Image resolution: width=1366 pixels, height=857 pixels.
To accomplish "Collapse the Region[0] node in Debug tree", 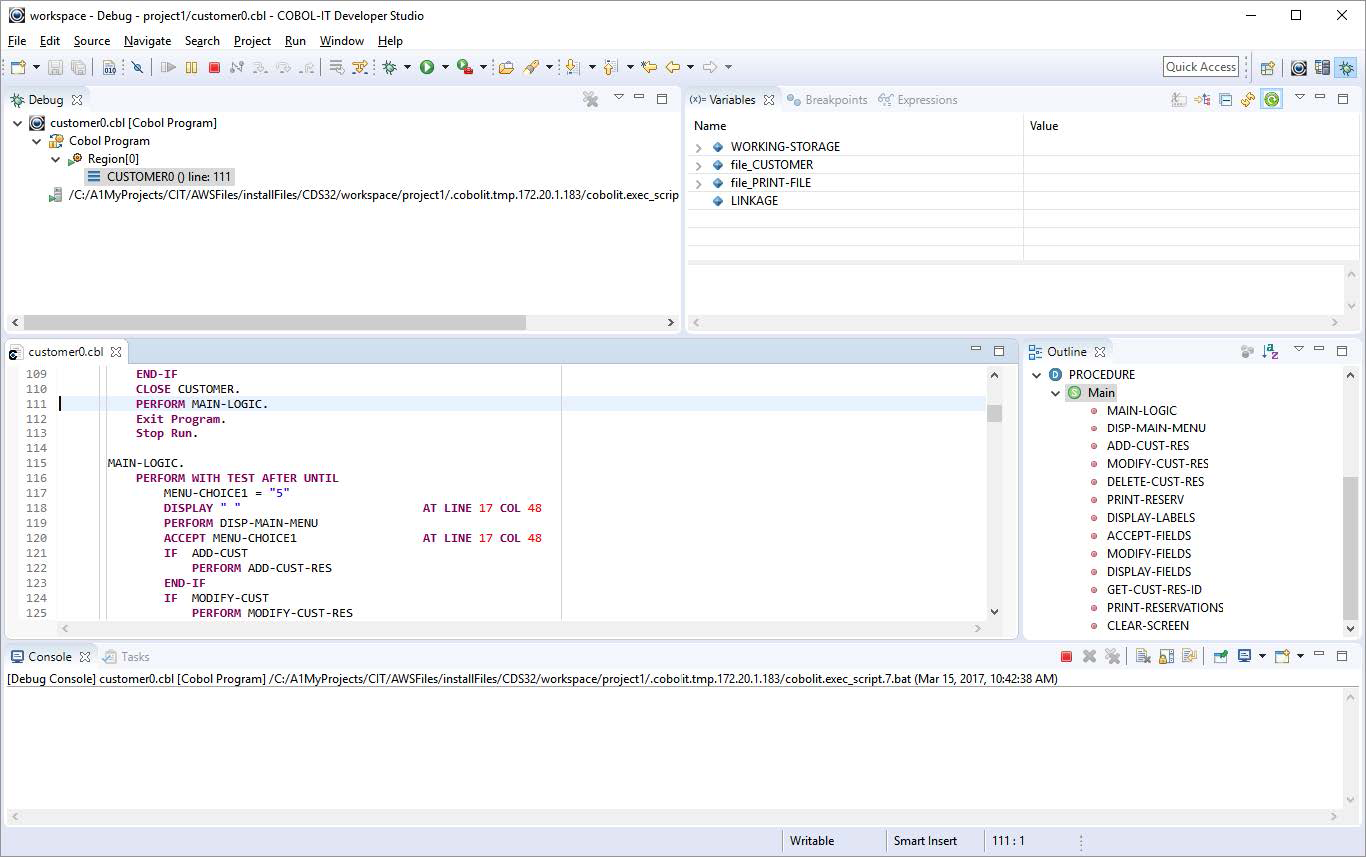I will tap(56, 159).
